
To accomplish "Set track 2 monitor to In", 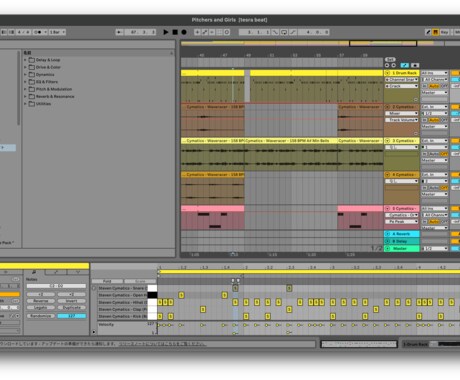I will click(425, 120).
